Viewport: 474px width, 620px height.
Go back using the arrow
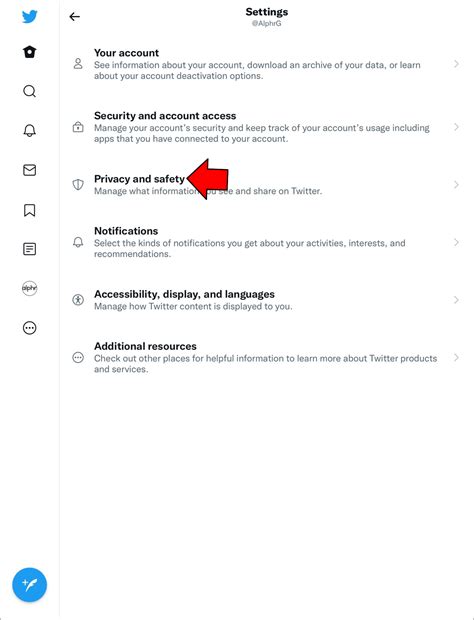tap(74, 17)
